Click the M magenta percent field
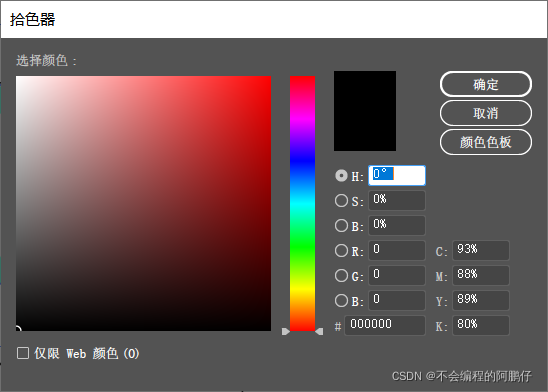The width and height of the screenshot is (548, 392). point(481,275)
